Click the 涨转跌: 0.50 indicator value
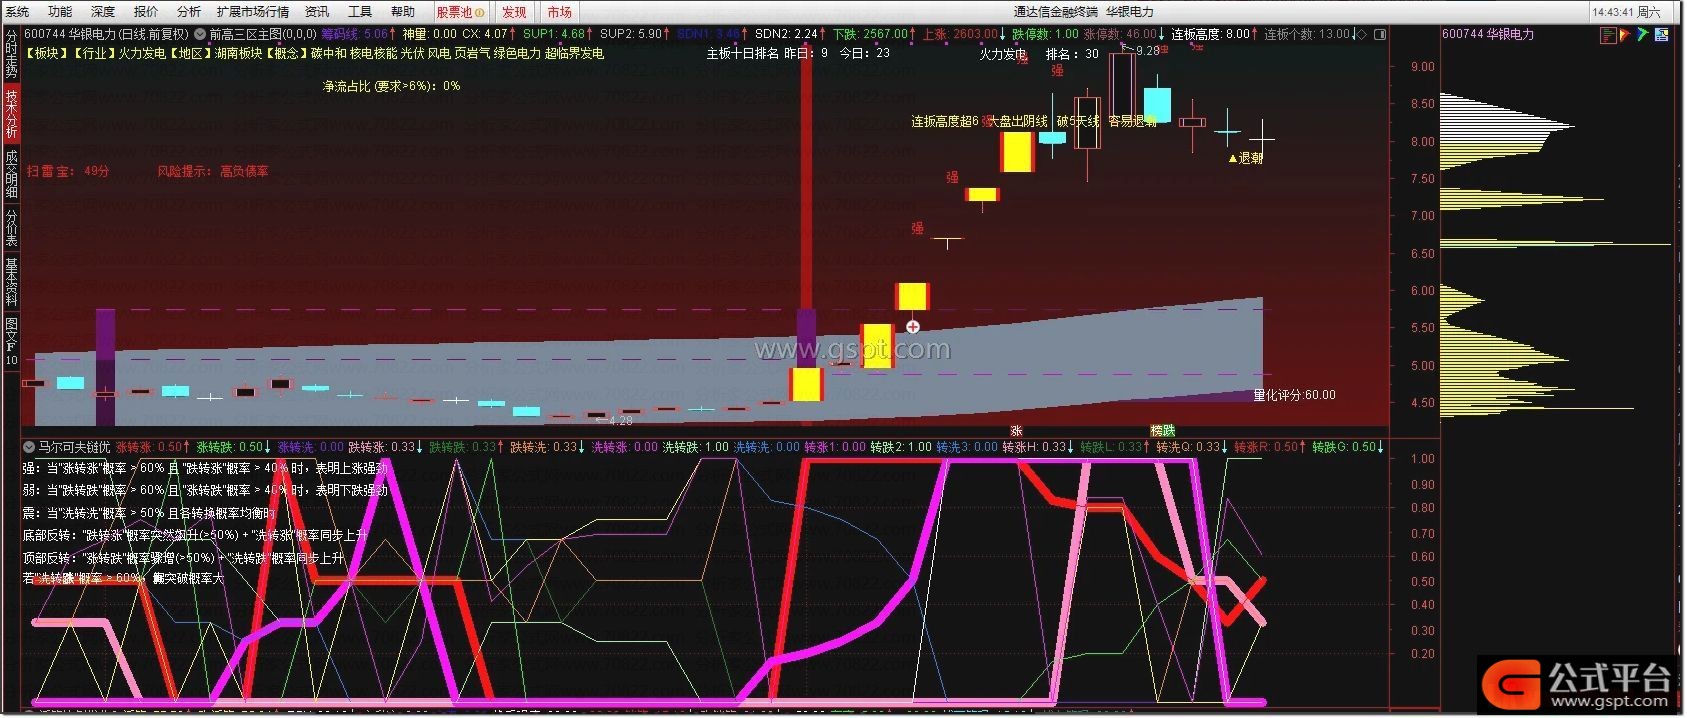Screen dimensions: 1687x718 [234, 447]
